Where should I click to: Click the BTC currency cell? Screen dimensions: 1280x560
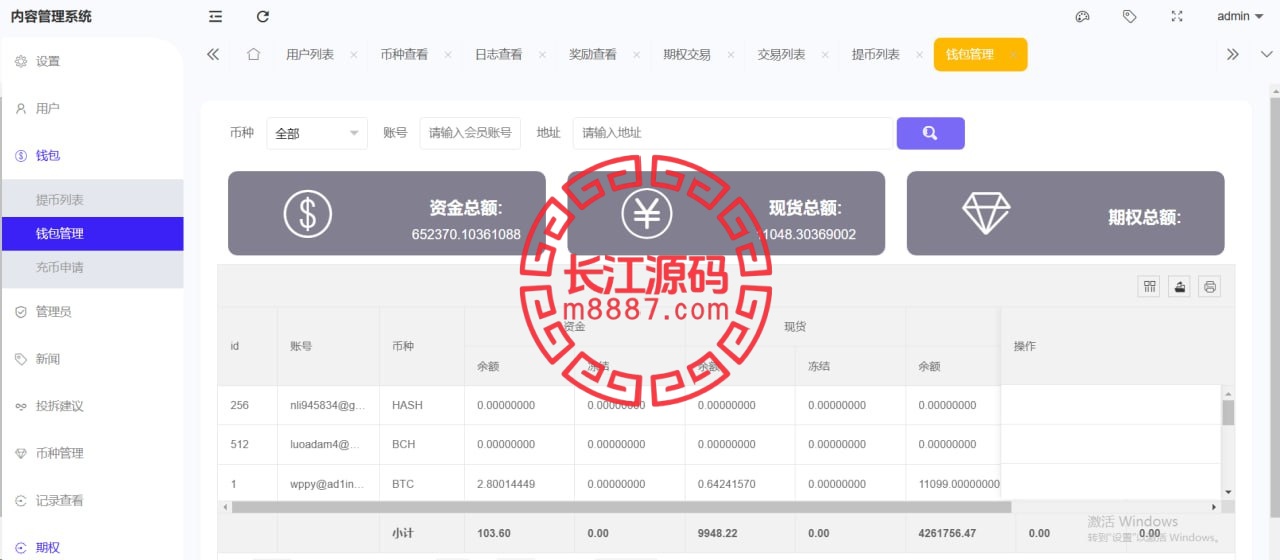point(422,484)
